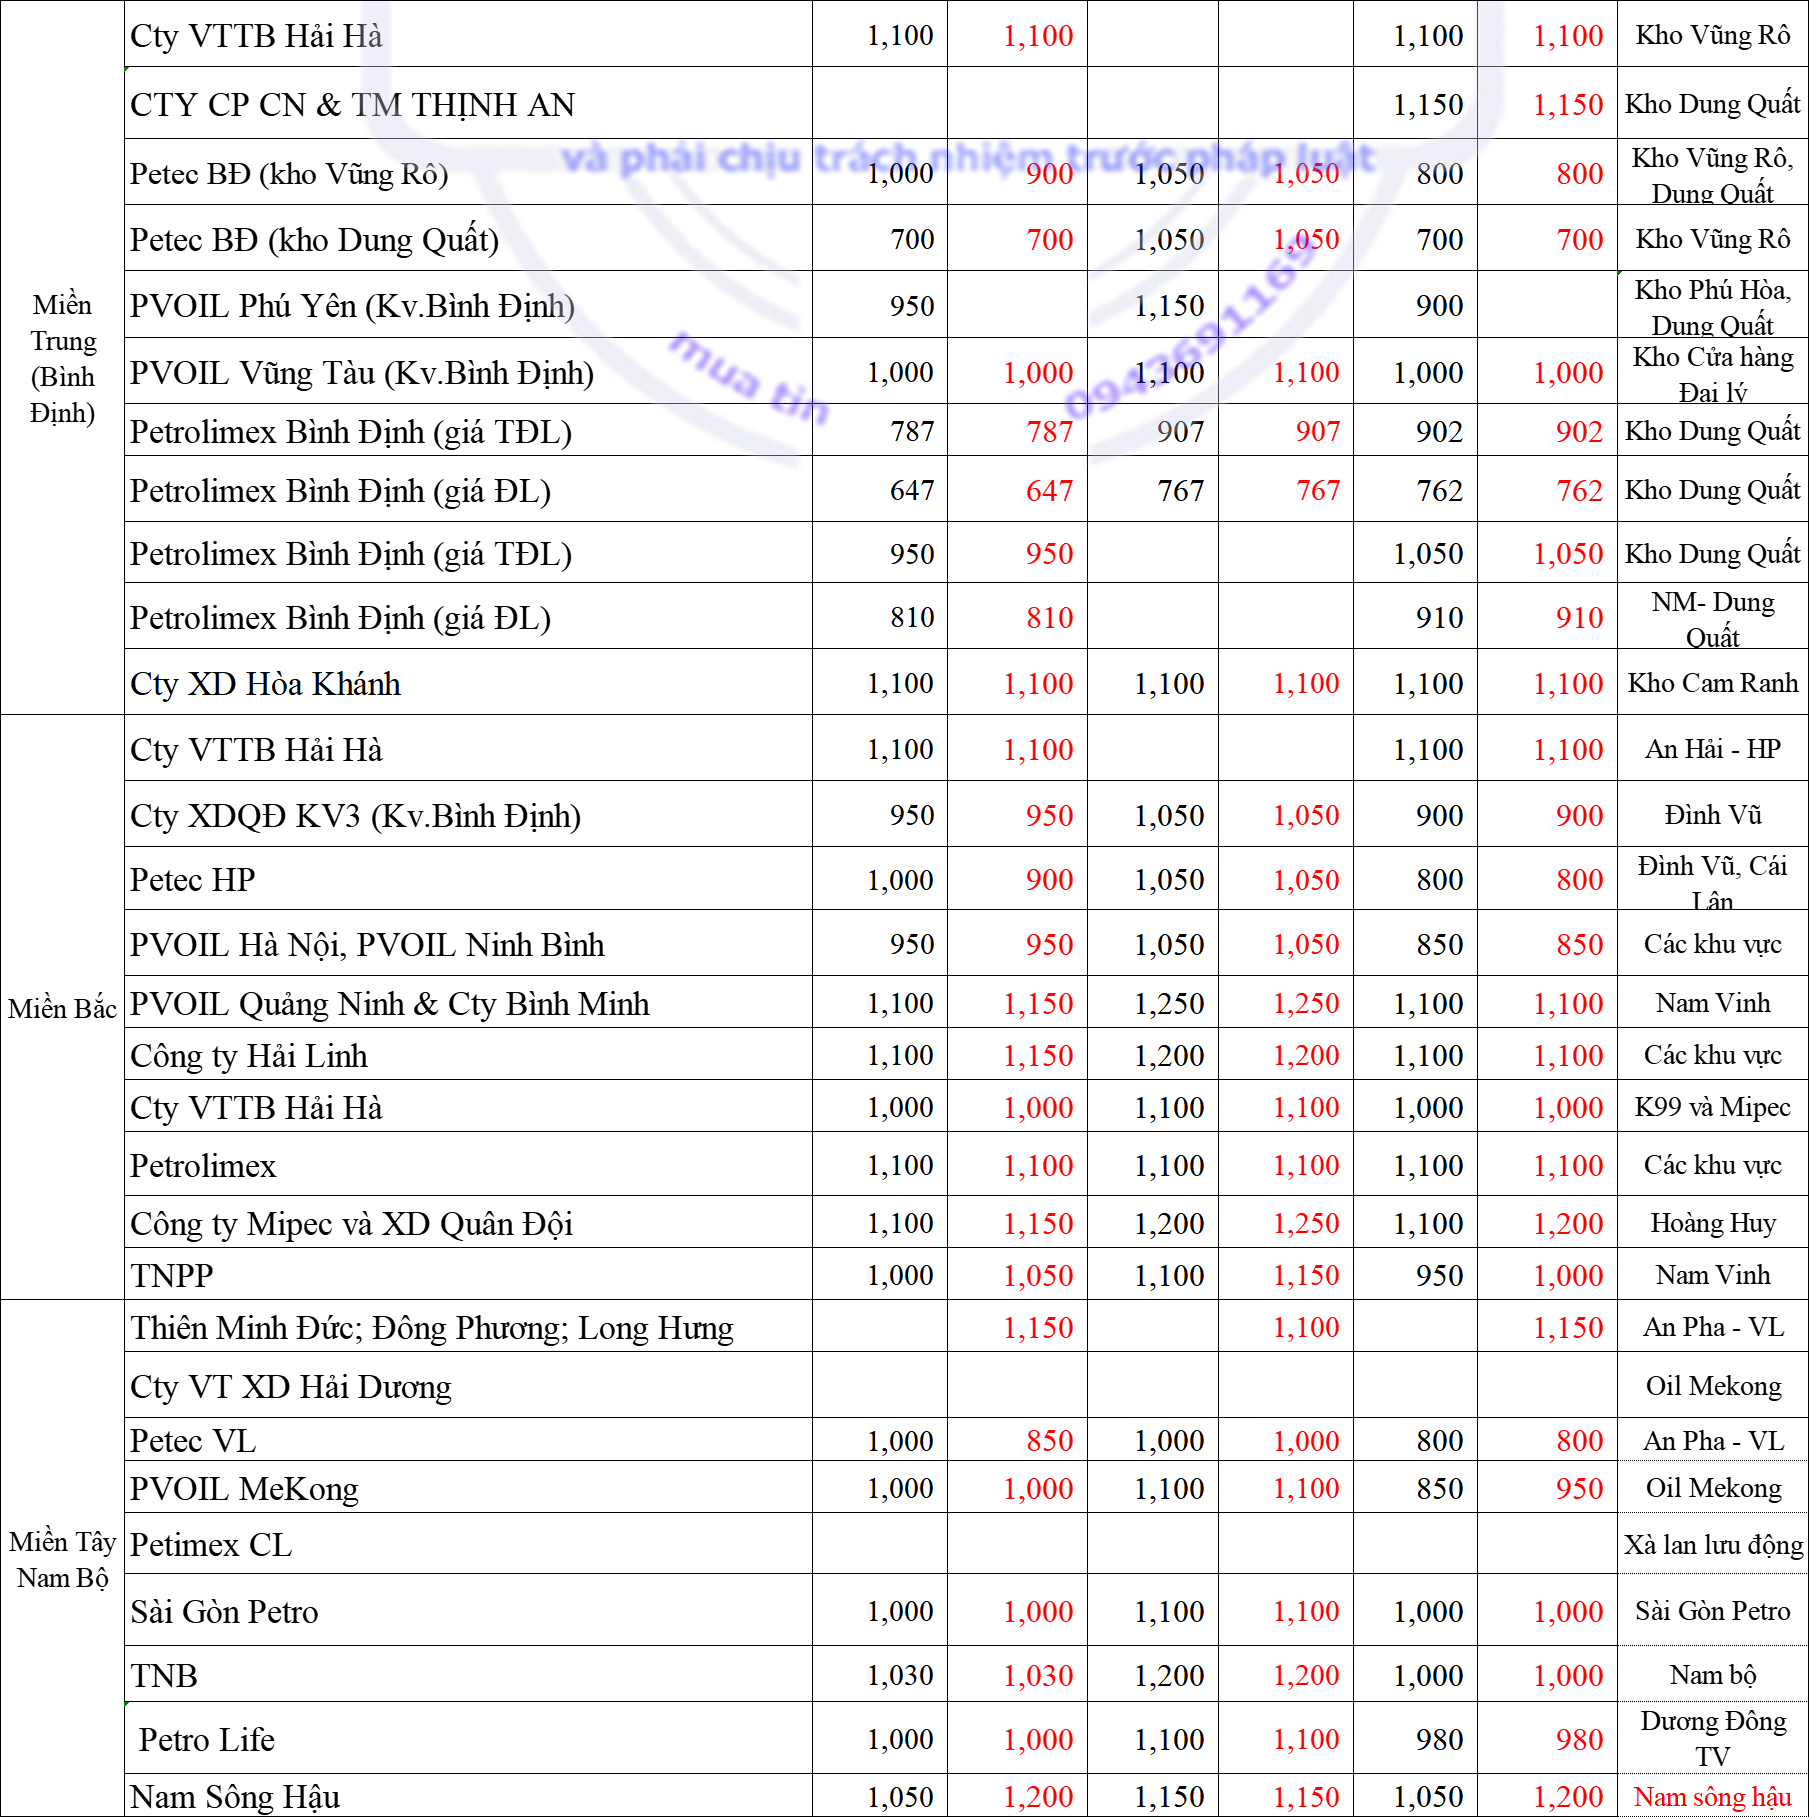This screenshot has height=1817, width=1809.
Task: Click the 'Kho Cửa hàng Đại lý' location cell
Action: pyautogui.click(x=1713, y=372)
